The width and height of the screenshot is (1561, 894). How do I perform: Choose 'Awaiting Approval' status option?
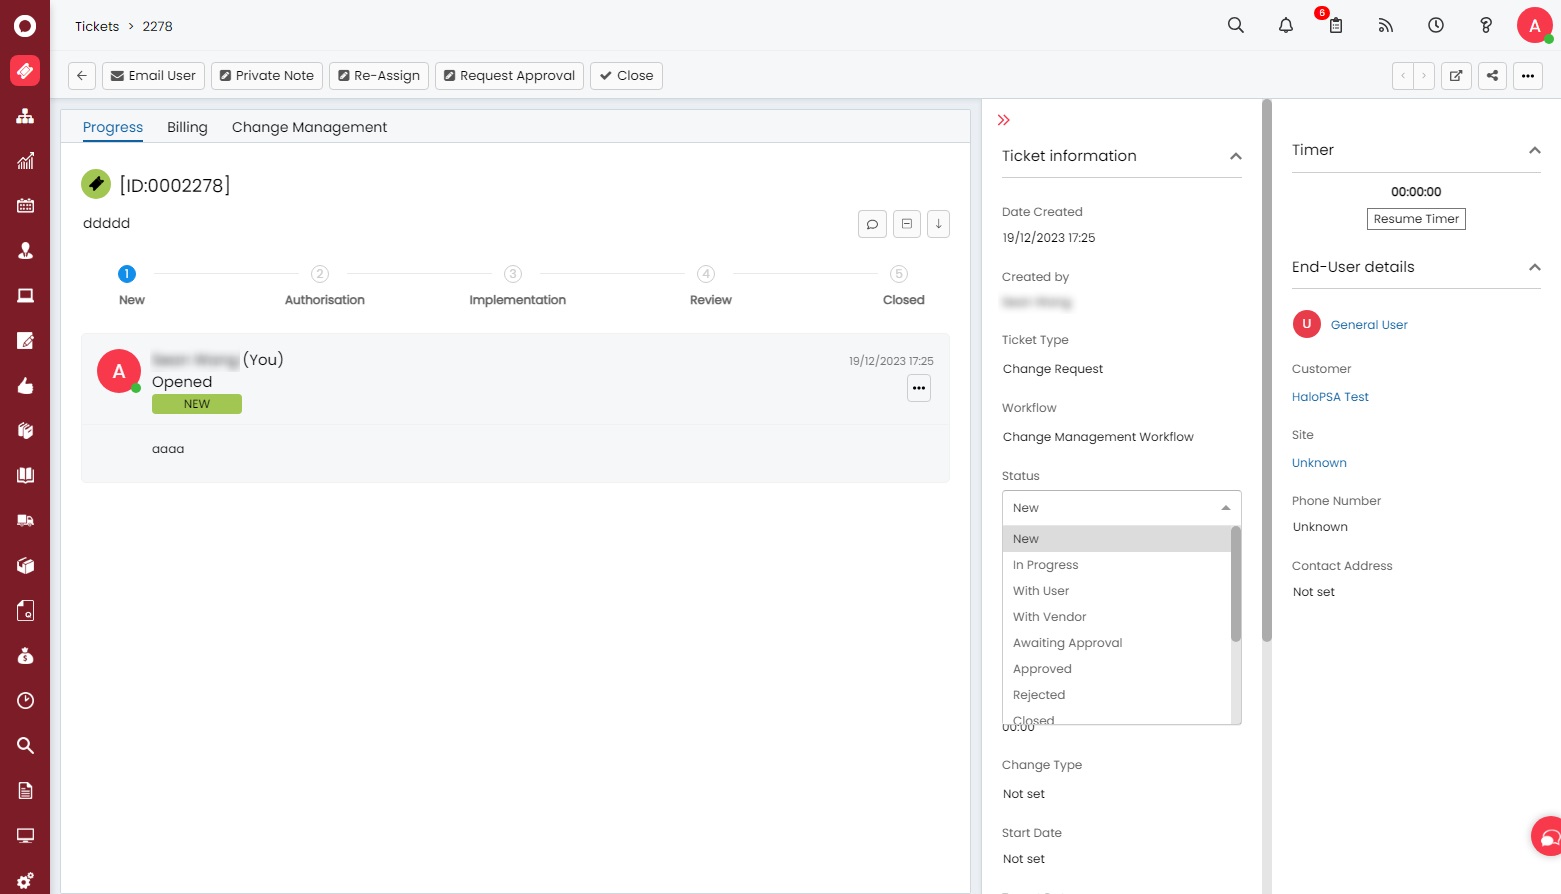pos(1067,643)
